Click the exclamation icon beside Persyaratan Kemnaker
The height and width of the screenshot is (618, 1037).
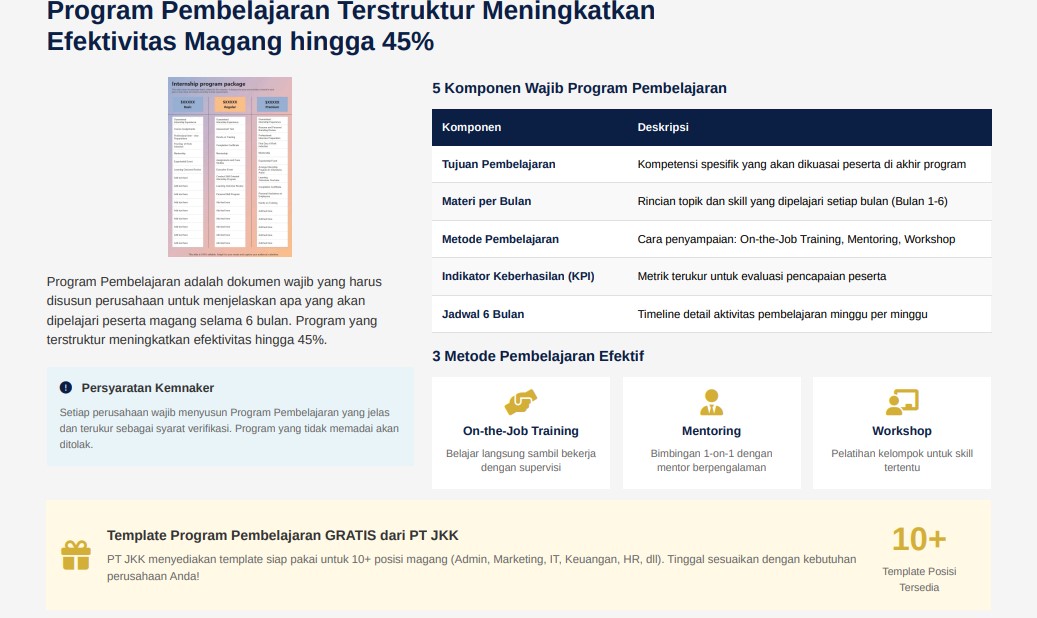[66, 388]
